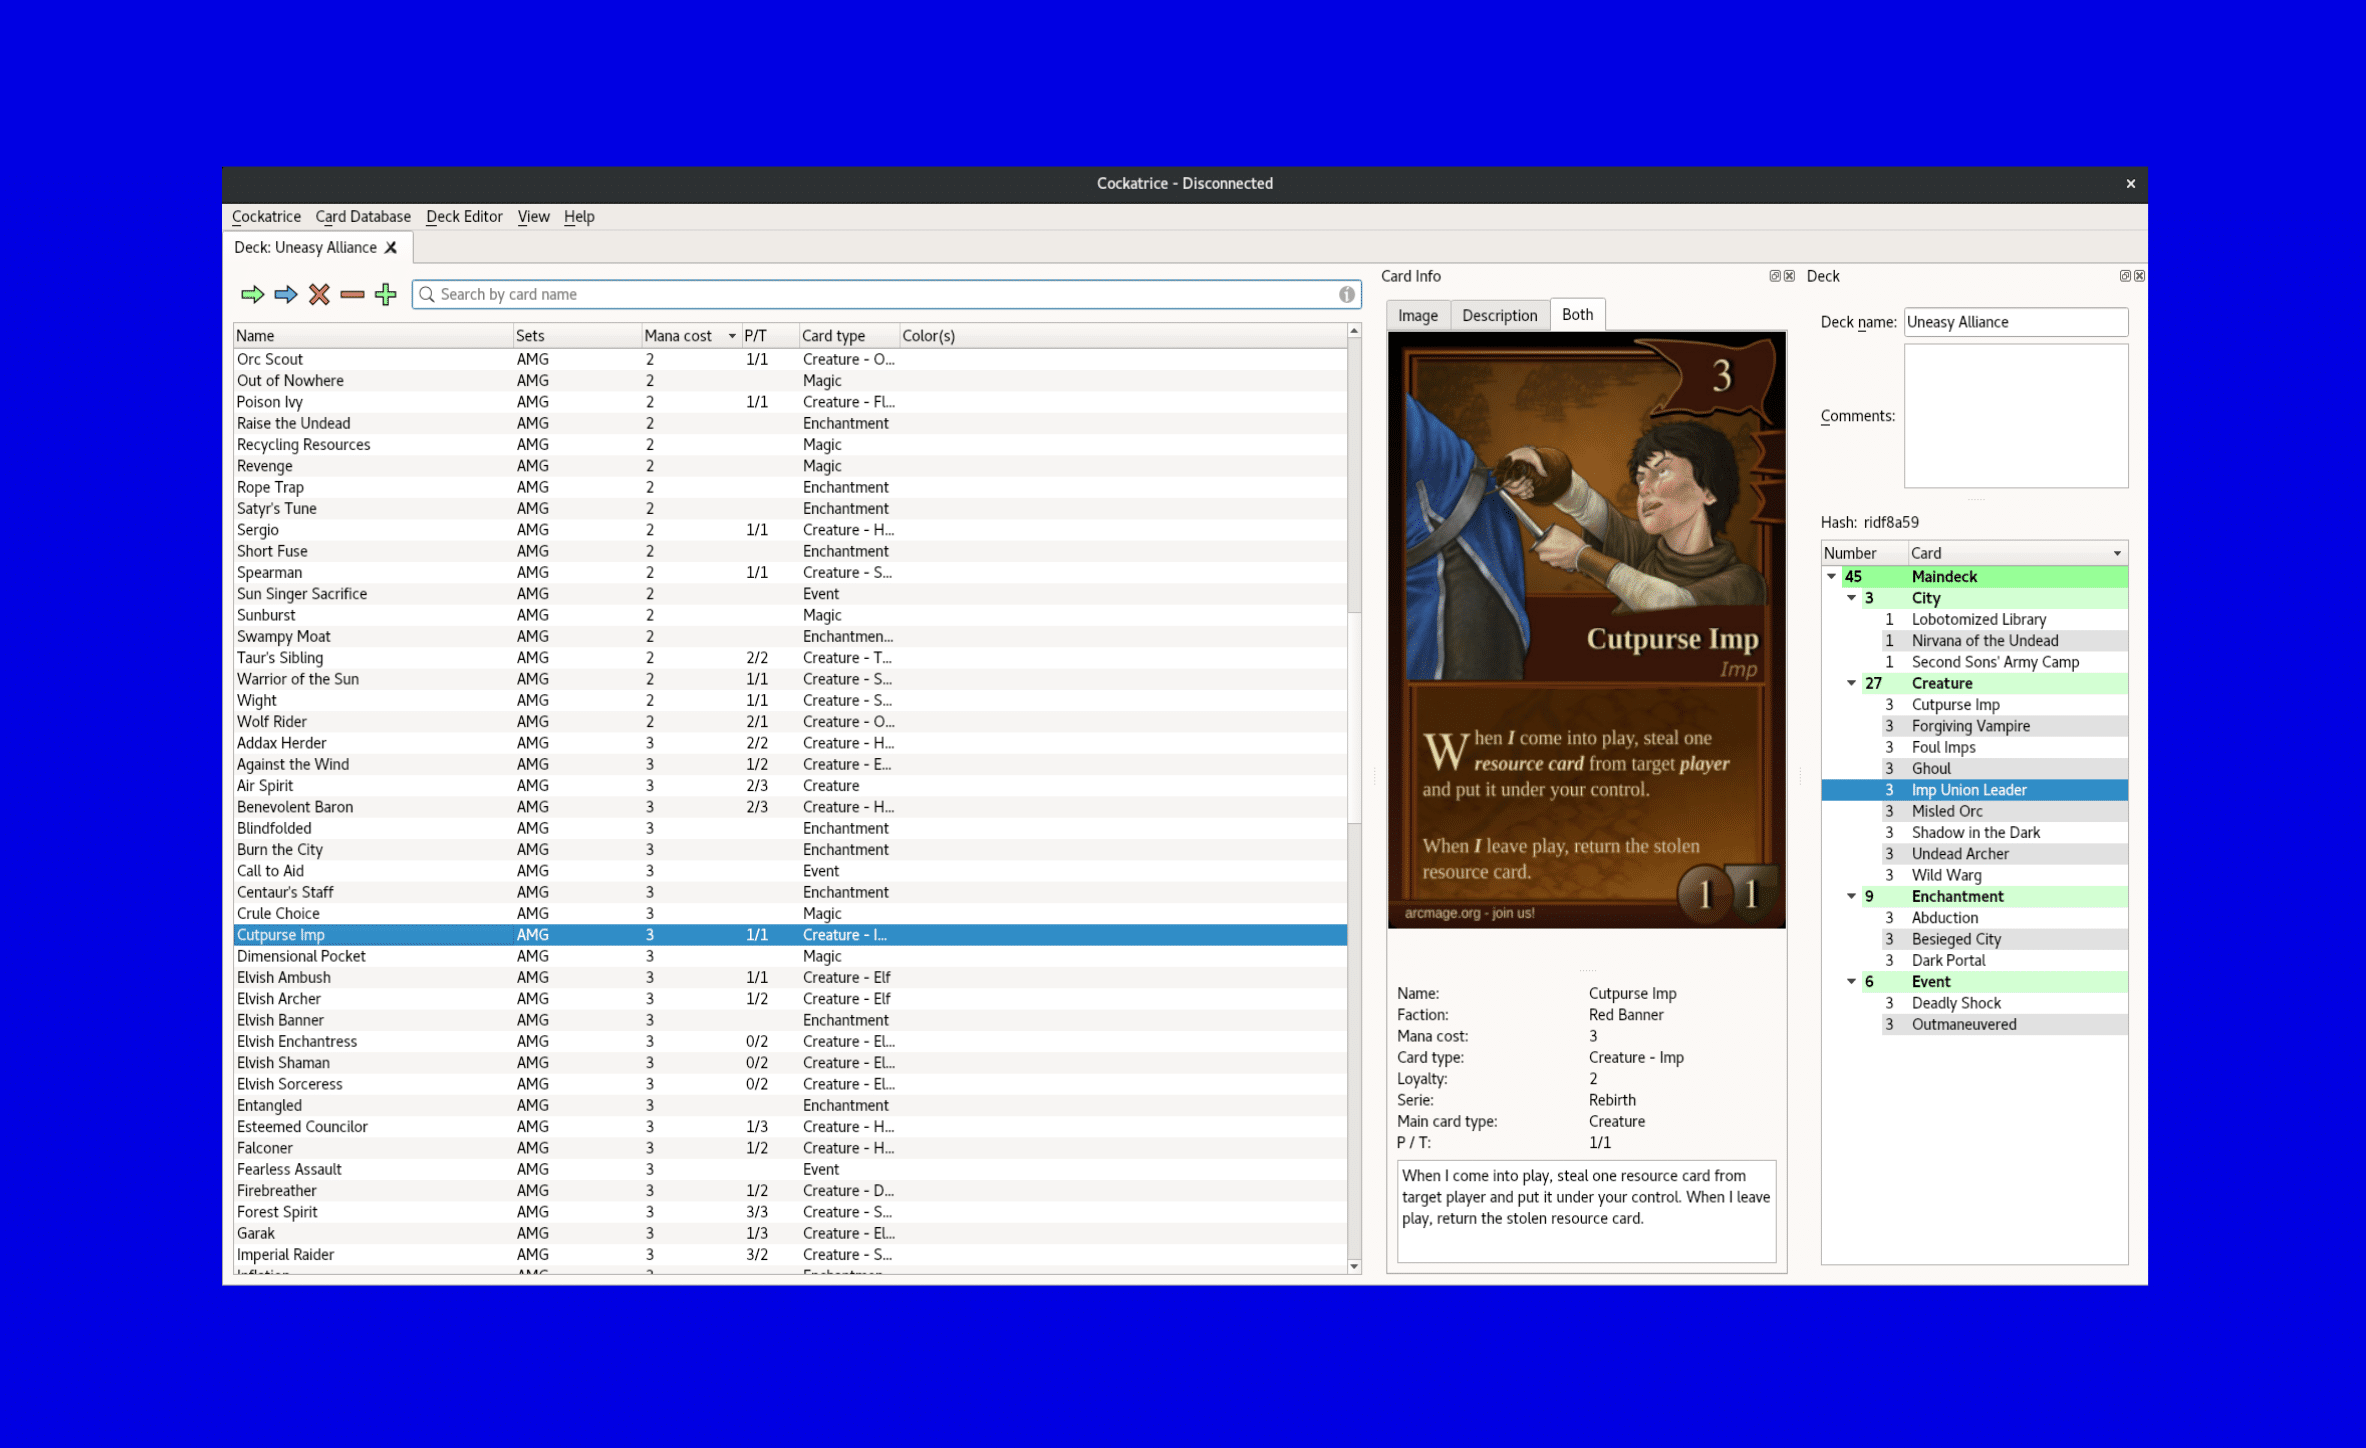Collapse the Maindeck tree node

click(1832, 576)
